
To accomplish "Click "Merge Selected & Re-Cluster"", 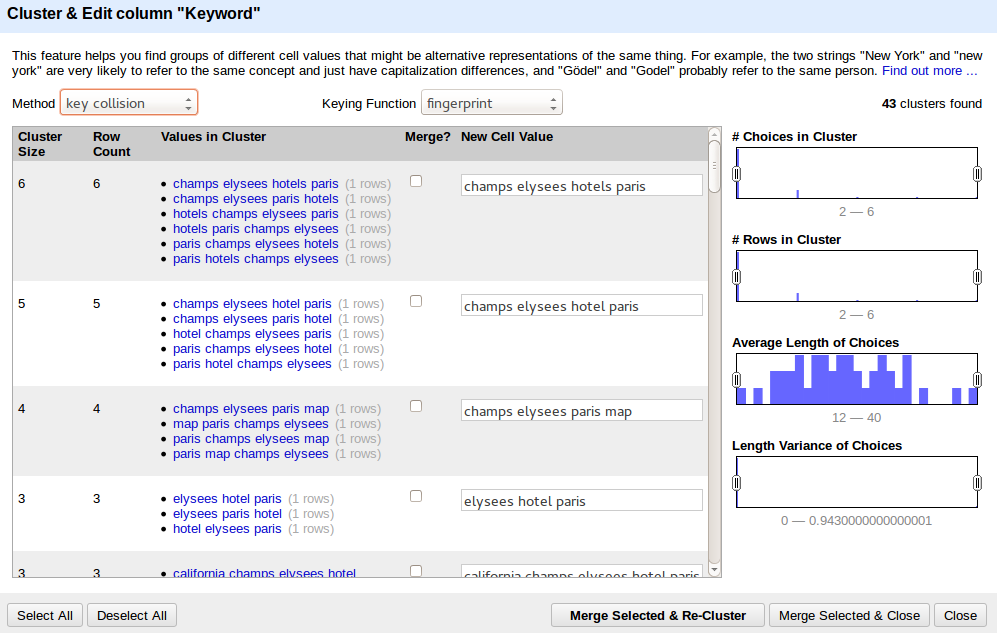I will point(657,615).
